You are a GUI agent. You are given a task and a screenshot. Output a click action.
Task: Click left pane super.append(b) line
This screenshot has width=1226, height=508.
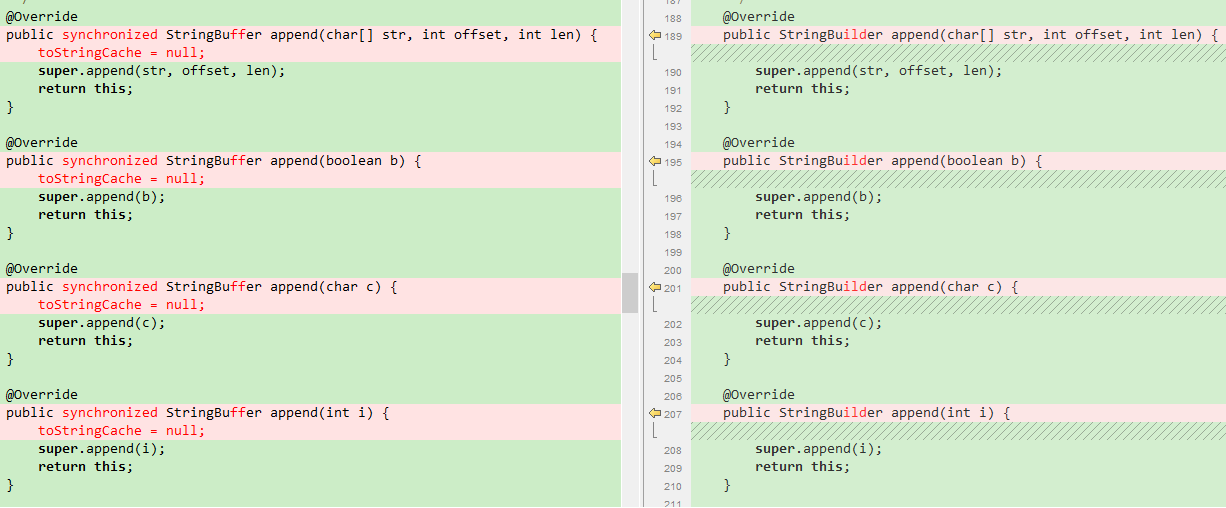102,197
